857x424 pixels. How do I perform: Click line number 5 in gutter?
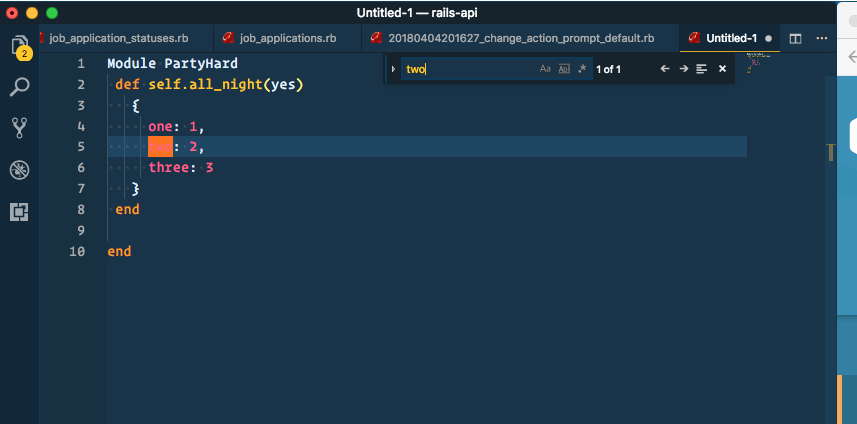[81, 147]
